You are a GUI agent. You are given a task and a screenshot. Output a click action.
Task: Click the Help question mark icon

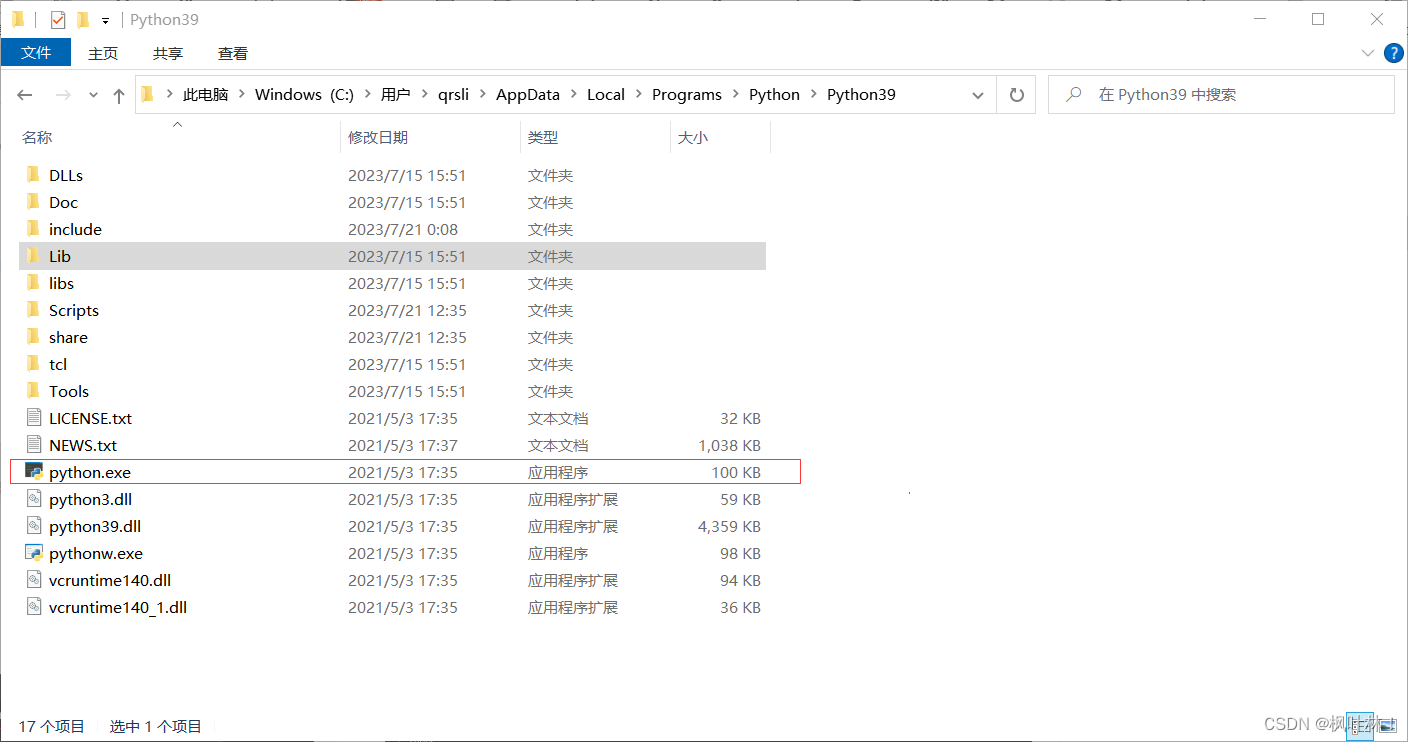click(x=1392, y=53)
